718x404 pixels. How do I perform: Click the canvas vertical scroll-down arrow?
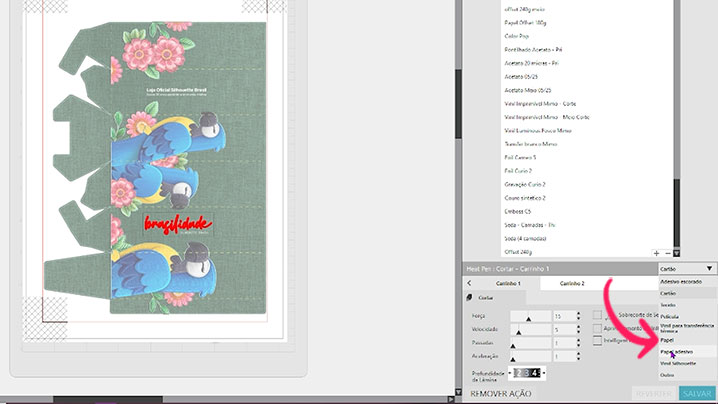458,392
